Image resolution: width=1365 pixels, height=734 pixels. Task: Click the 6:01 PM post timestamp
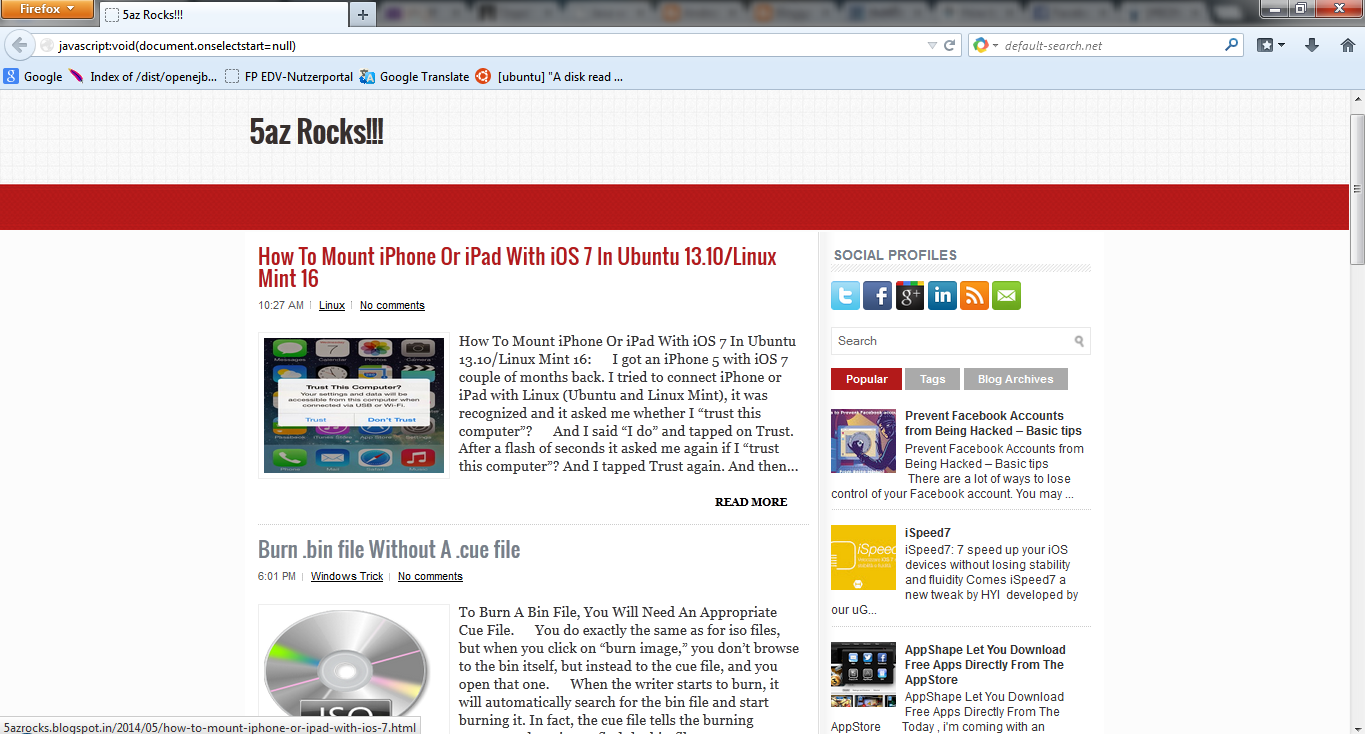pos(277,576)
